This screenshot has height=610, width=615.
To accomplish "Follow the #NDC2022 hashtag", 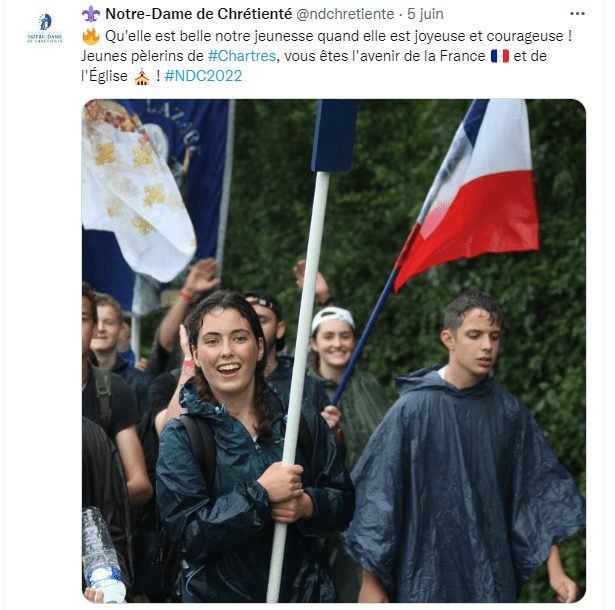I will pos(203,76).
